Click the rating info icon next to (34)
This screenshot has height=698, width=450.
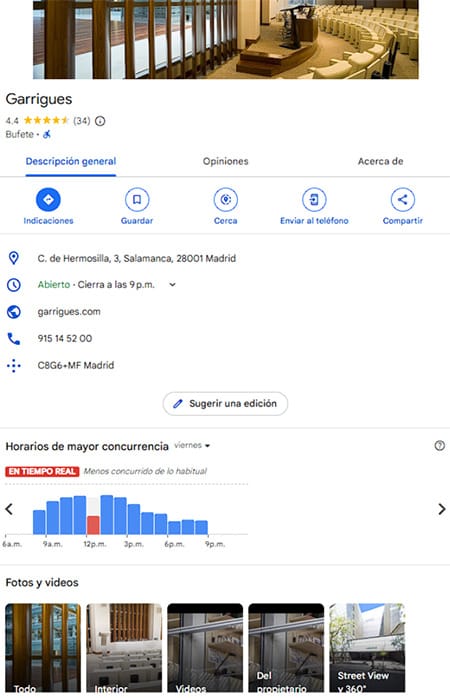[x=100, y=121]
